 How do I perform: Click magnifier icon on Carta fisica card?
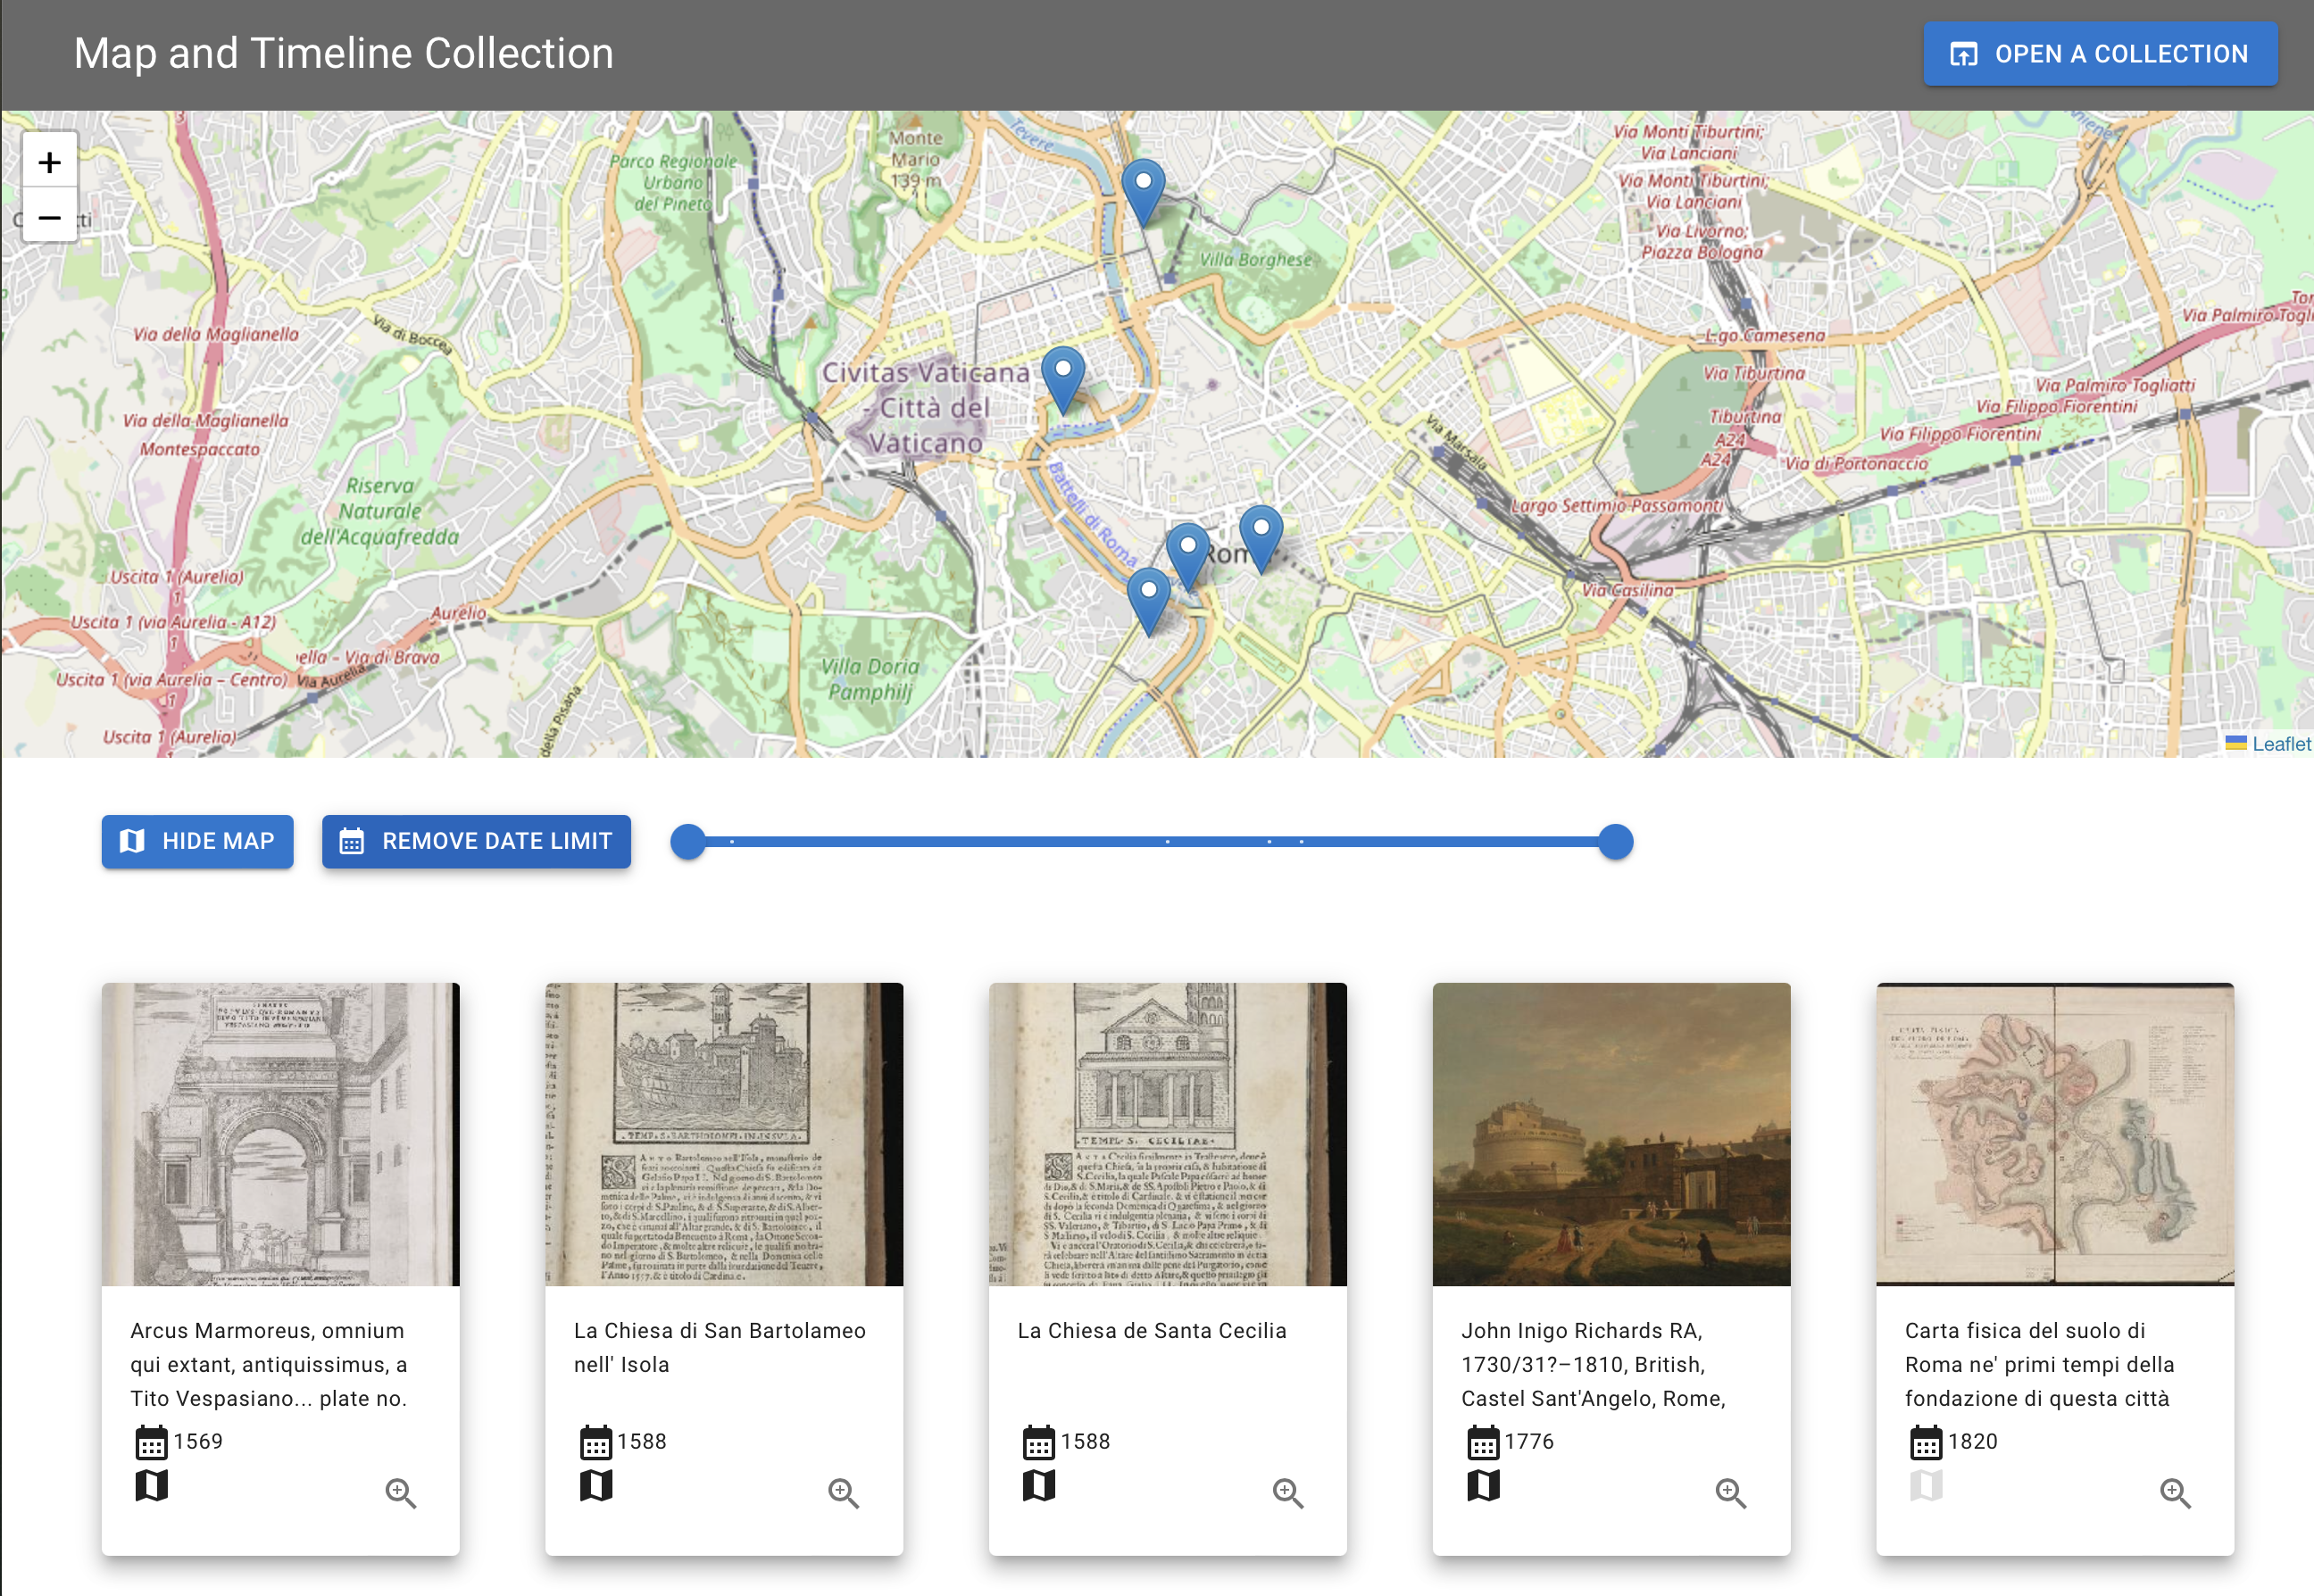[x=2174, y=1492]
